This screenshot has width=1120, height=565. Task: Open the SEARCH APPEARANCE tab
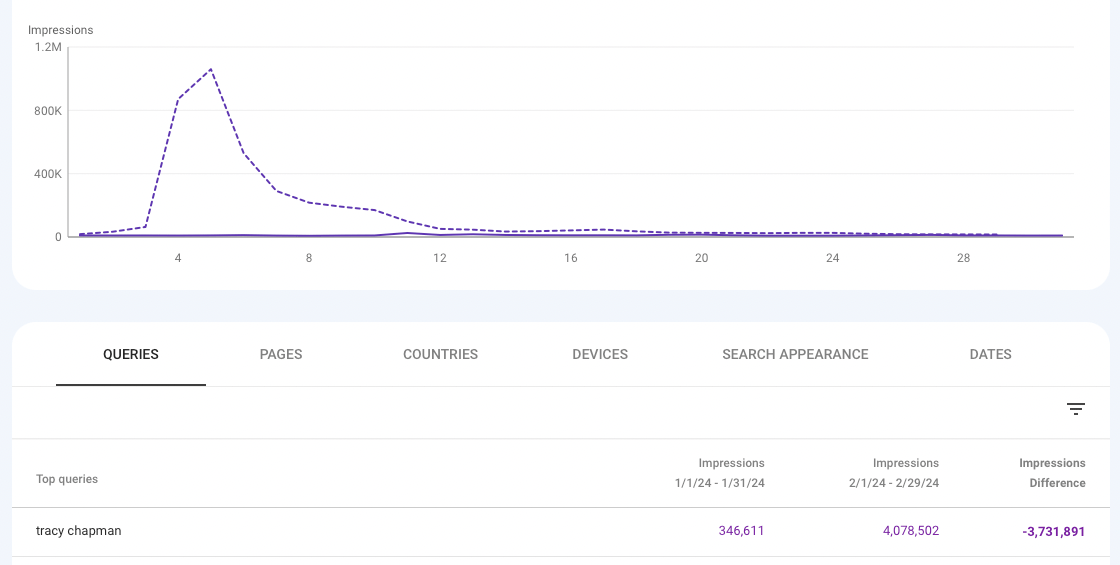coord(795,354)
